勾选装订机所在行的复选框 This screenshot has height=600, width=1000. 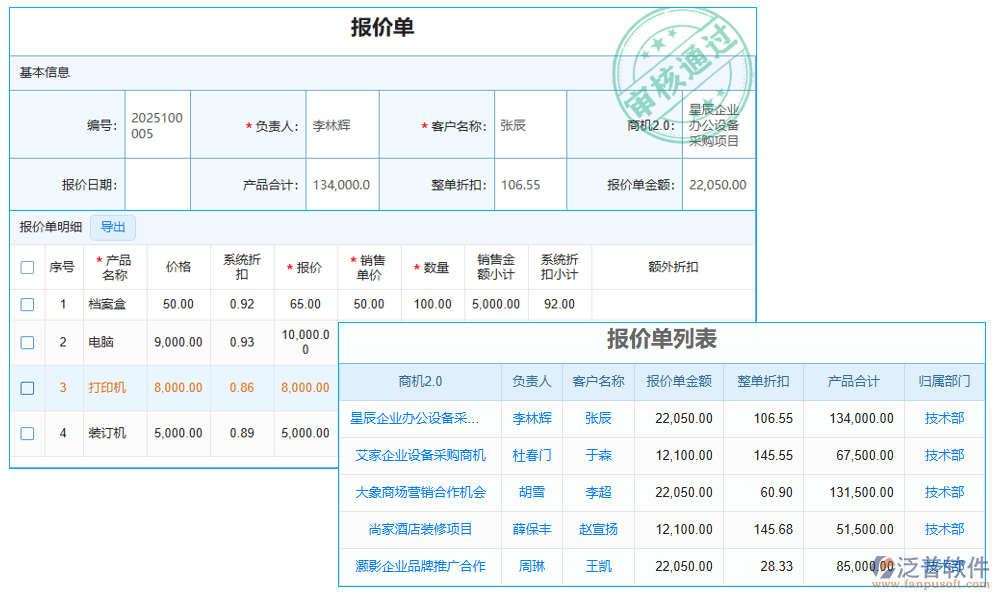point(27,433)
